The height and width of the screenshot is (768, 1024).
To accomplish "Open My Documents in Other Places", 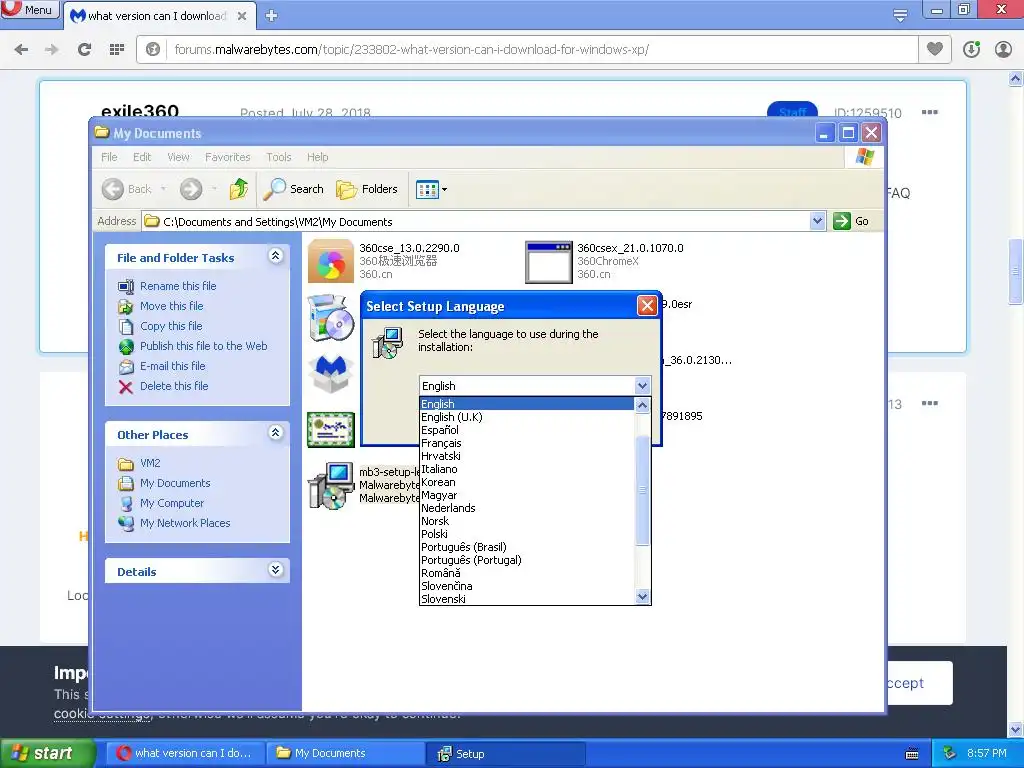I will click(175, 483).
